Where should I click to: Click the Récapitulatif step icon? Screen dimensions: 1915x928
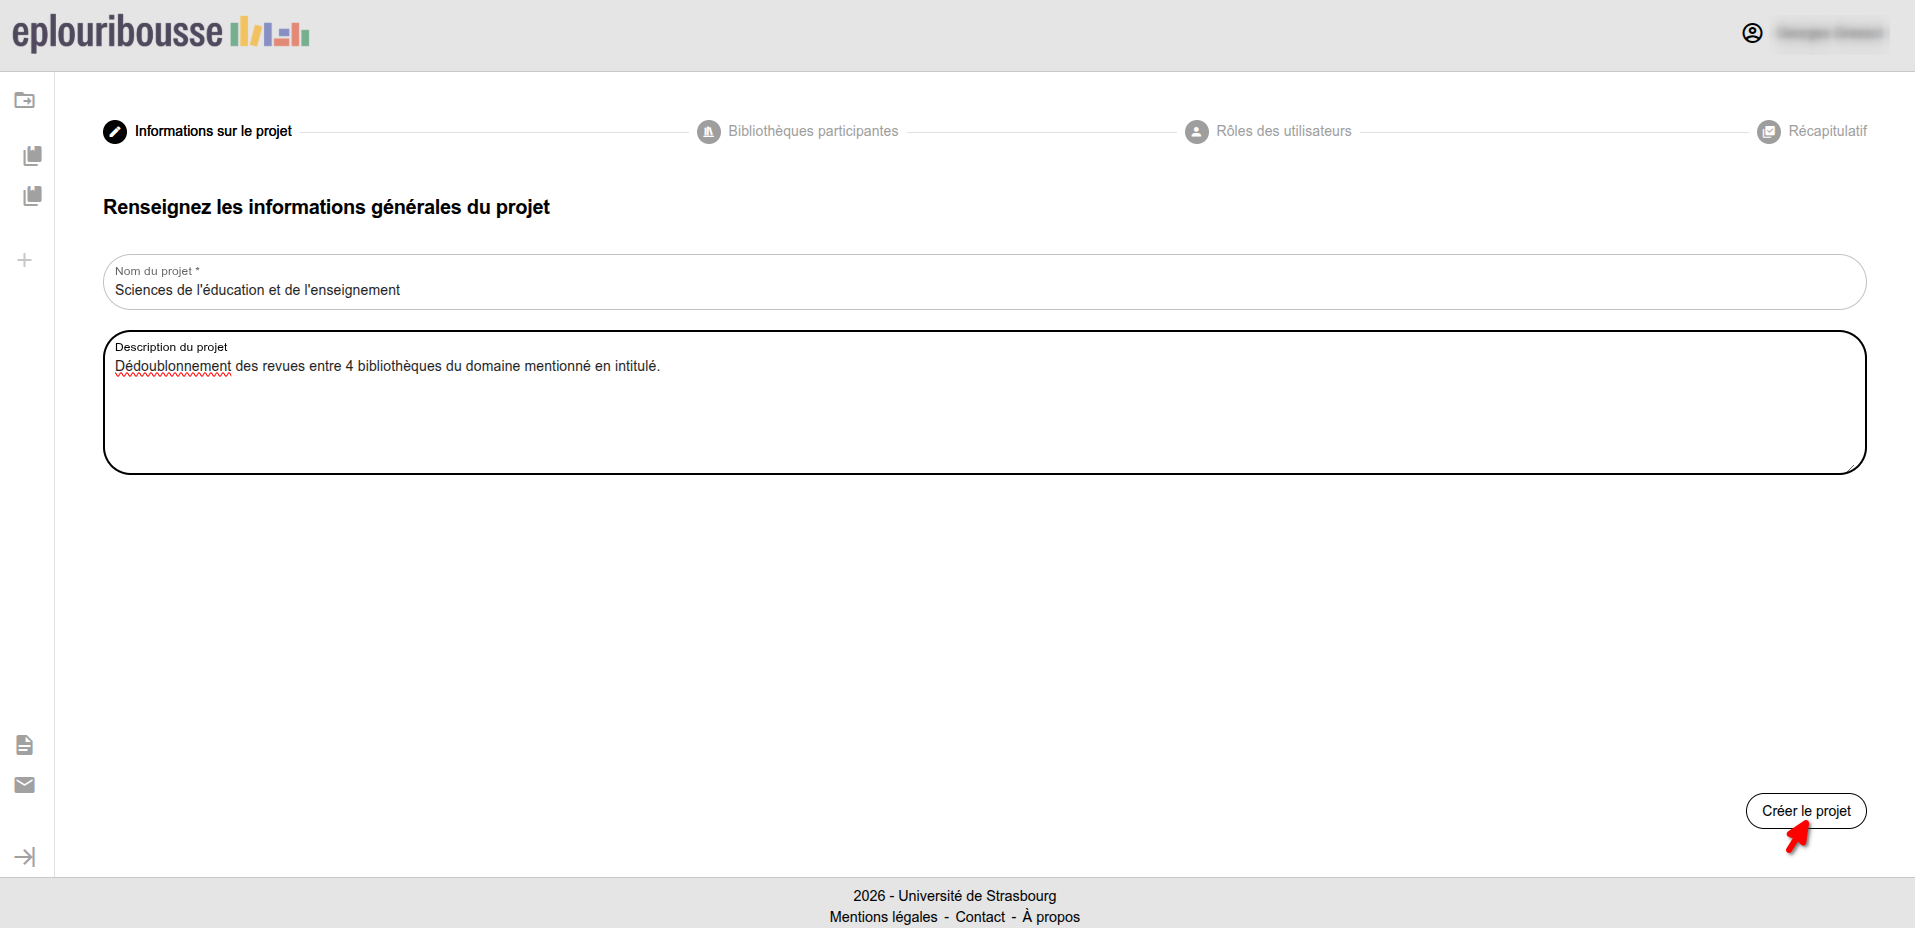[x=1768, y=132]
